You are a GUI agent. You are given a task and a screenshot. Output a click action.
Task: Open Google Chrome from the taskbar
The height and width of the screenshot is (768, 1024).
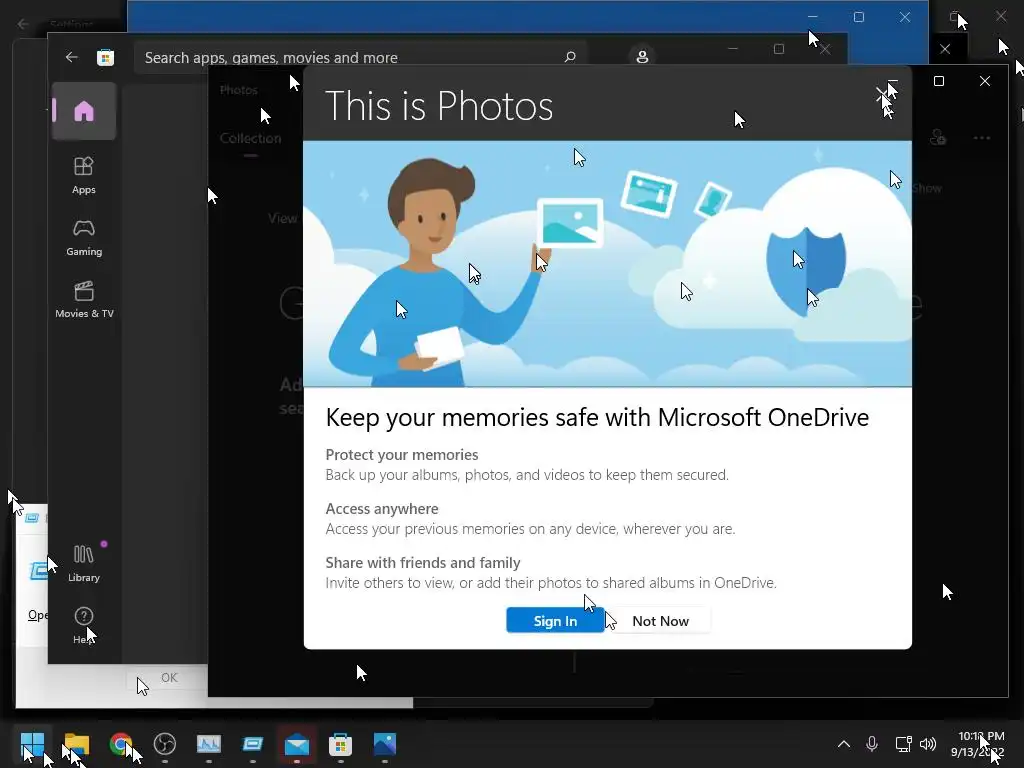(x=120, y=743)
